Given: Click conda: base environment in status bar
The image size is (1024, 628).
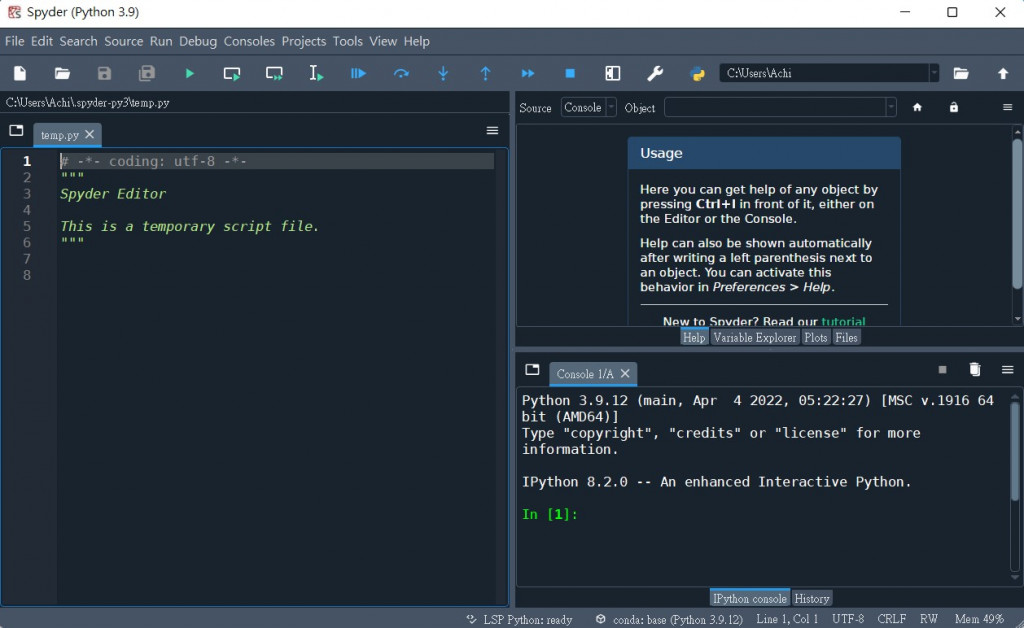Looking at the screenshot, I should tap(675, 620).
